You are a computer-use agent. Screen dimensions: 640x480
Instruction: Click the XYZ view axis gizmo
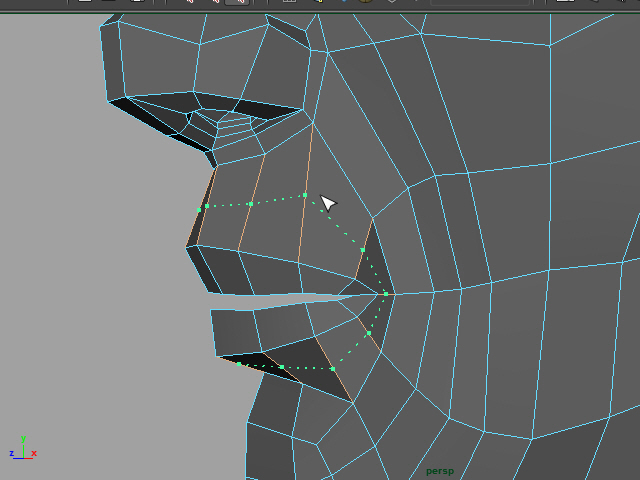click(x=23, y=448)
